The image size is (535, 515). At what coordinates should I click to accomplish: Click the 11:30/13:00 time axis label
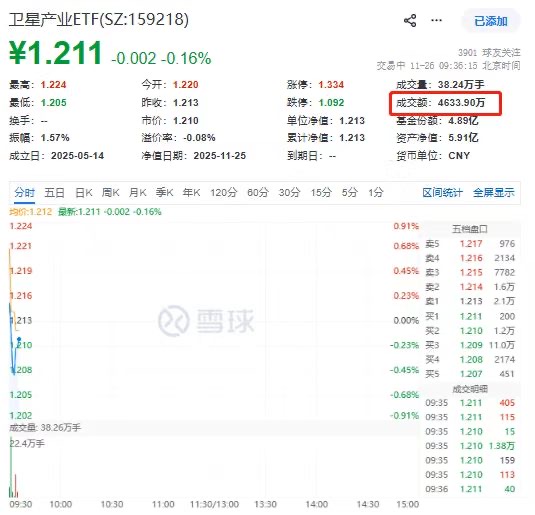(x=214, y=504)
